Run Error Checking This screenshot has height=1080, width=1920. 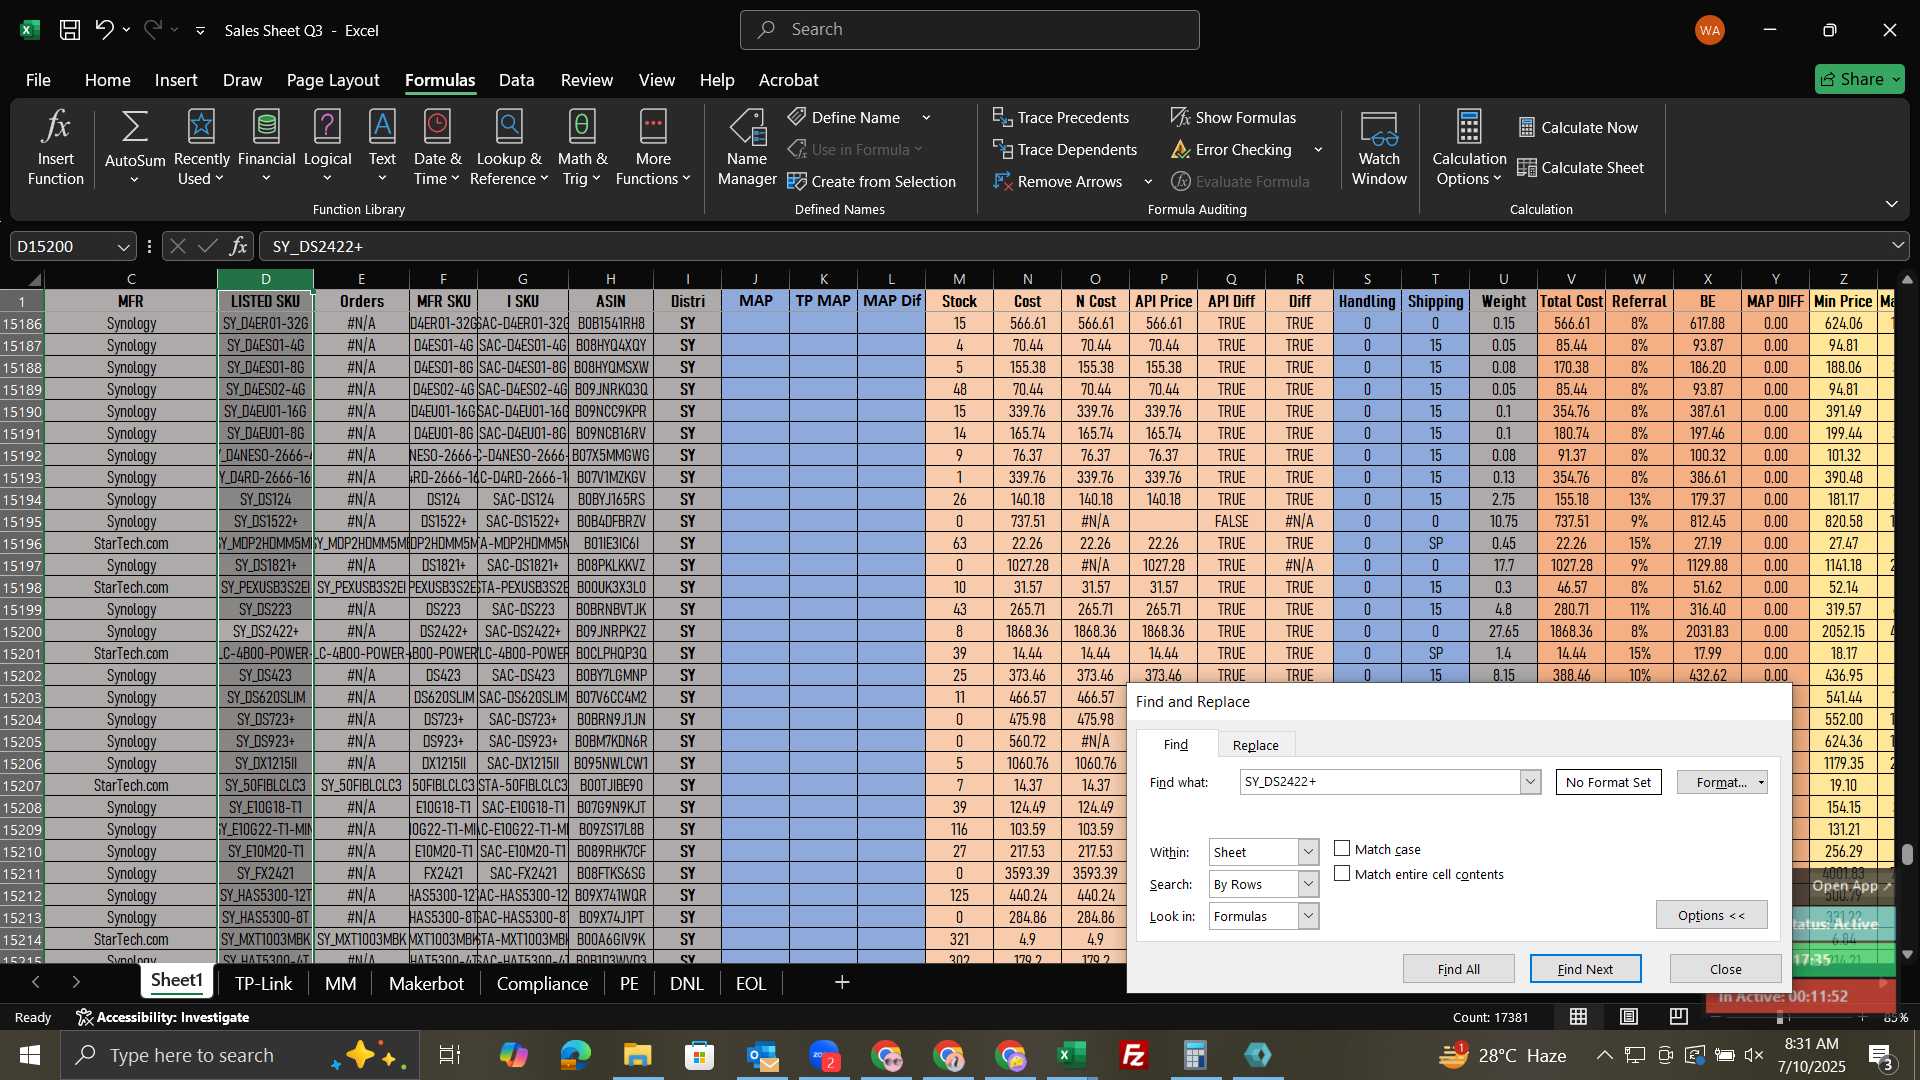(1231, 150)
